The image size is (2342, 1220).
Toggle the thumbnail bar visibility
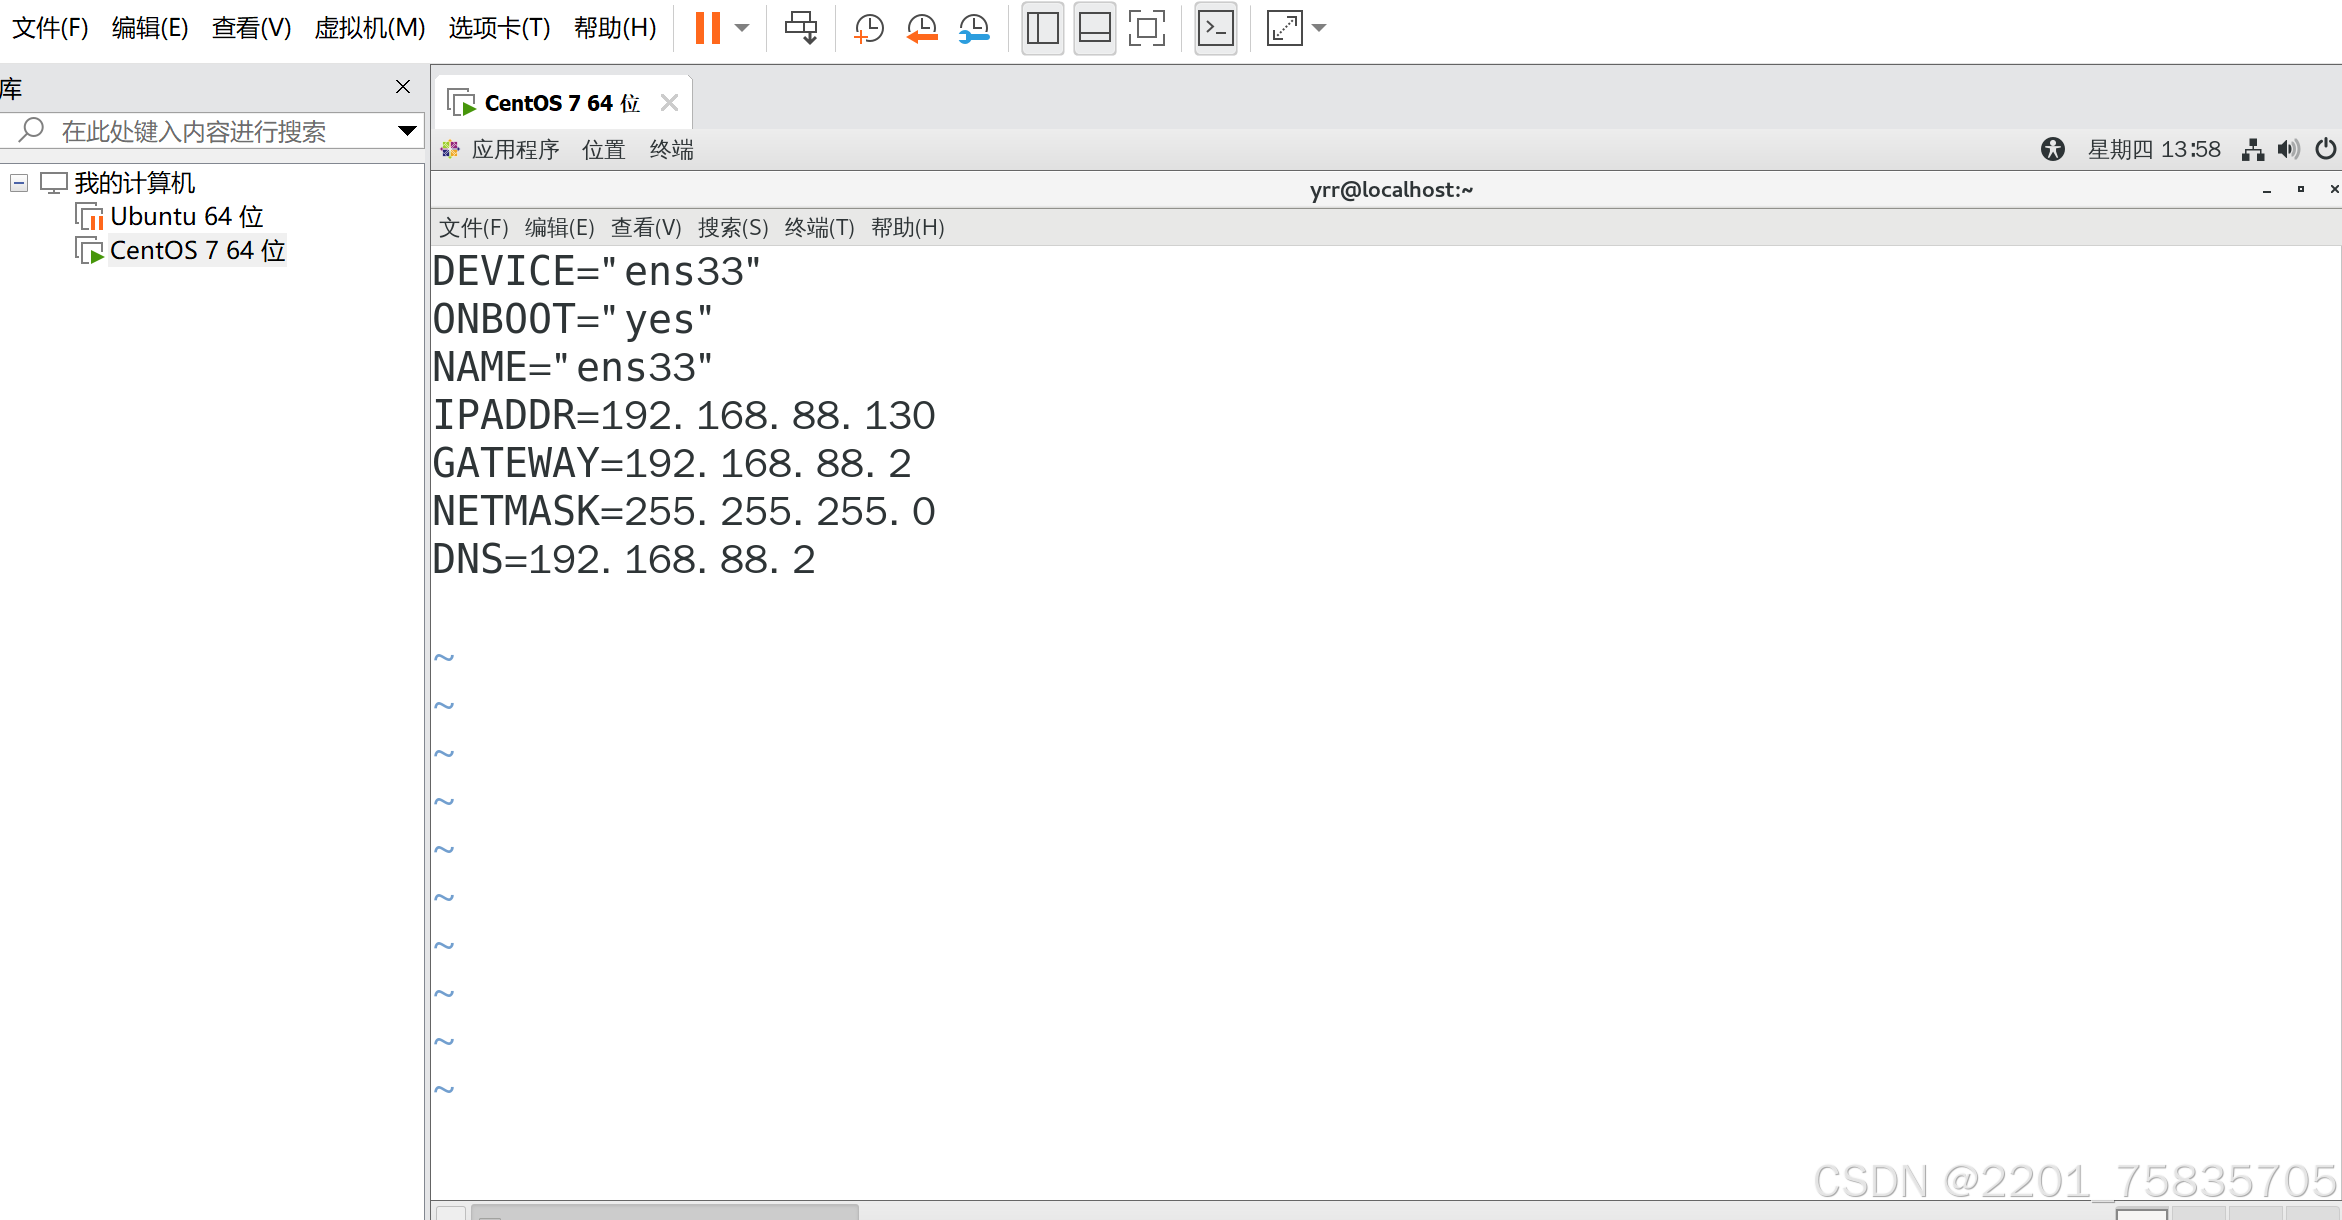[x=1095, y=28]
